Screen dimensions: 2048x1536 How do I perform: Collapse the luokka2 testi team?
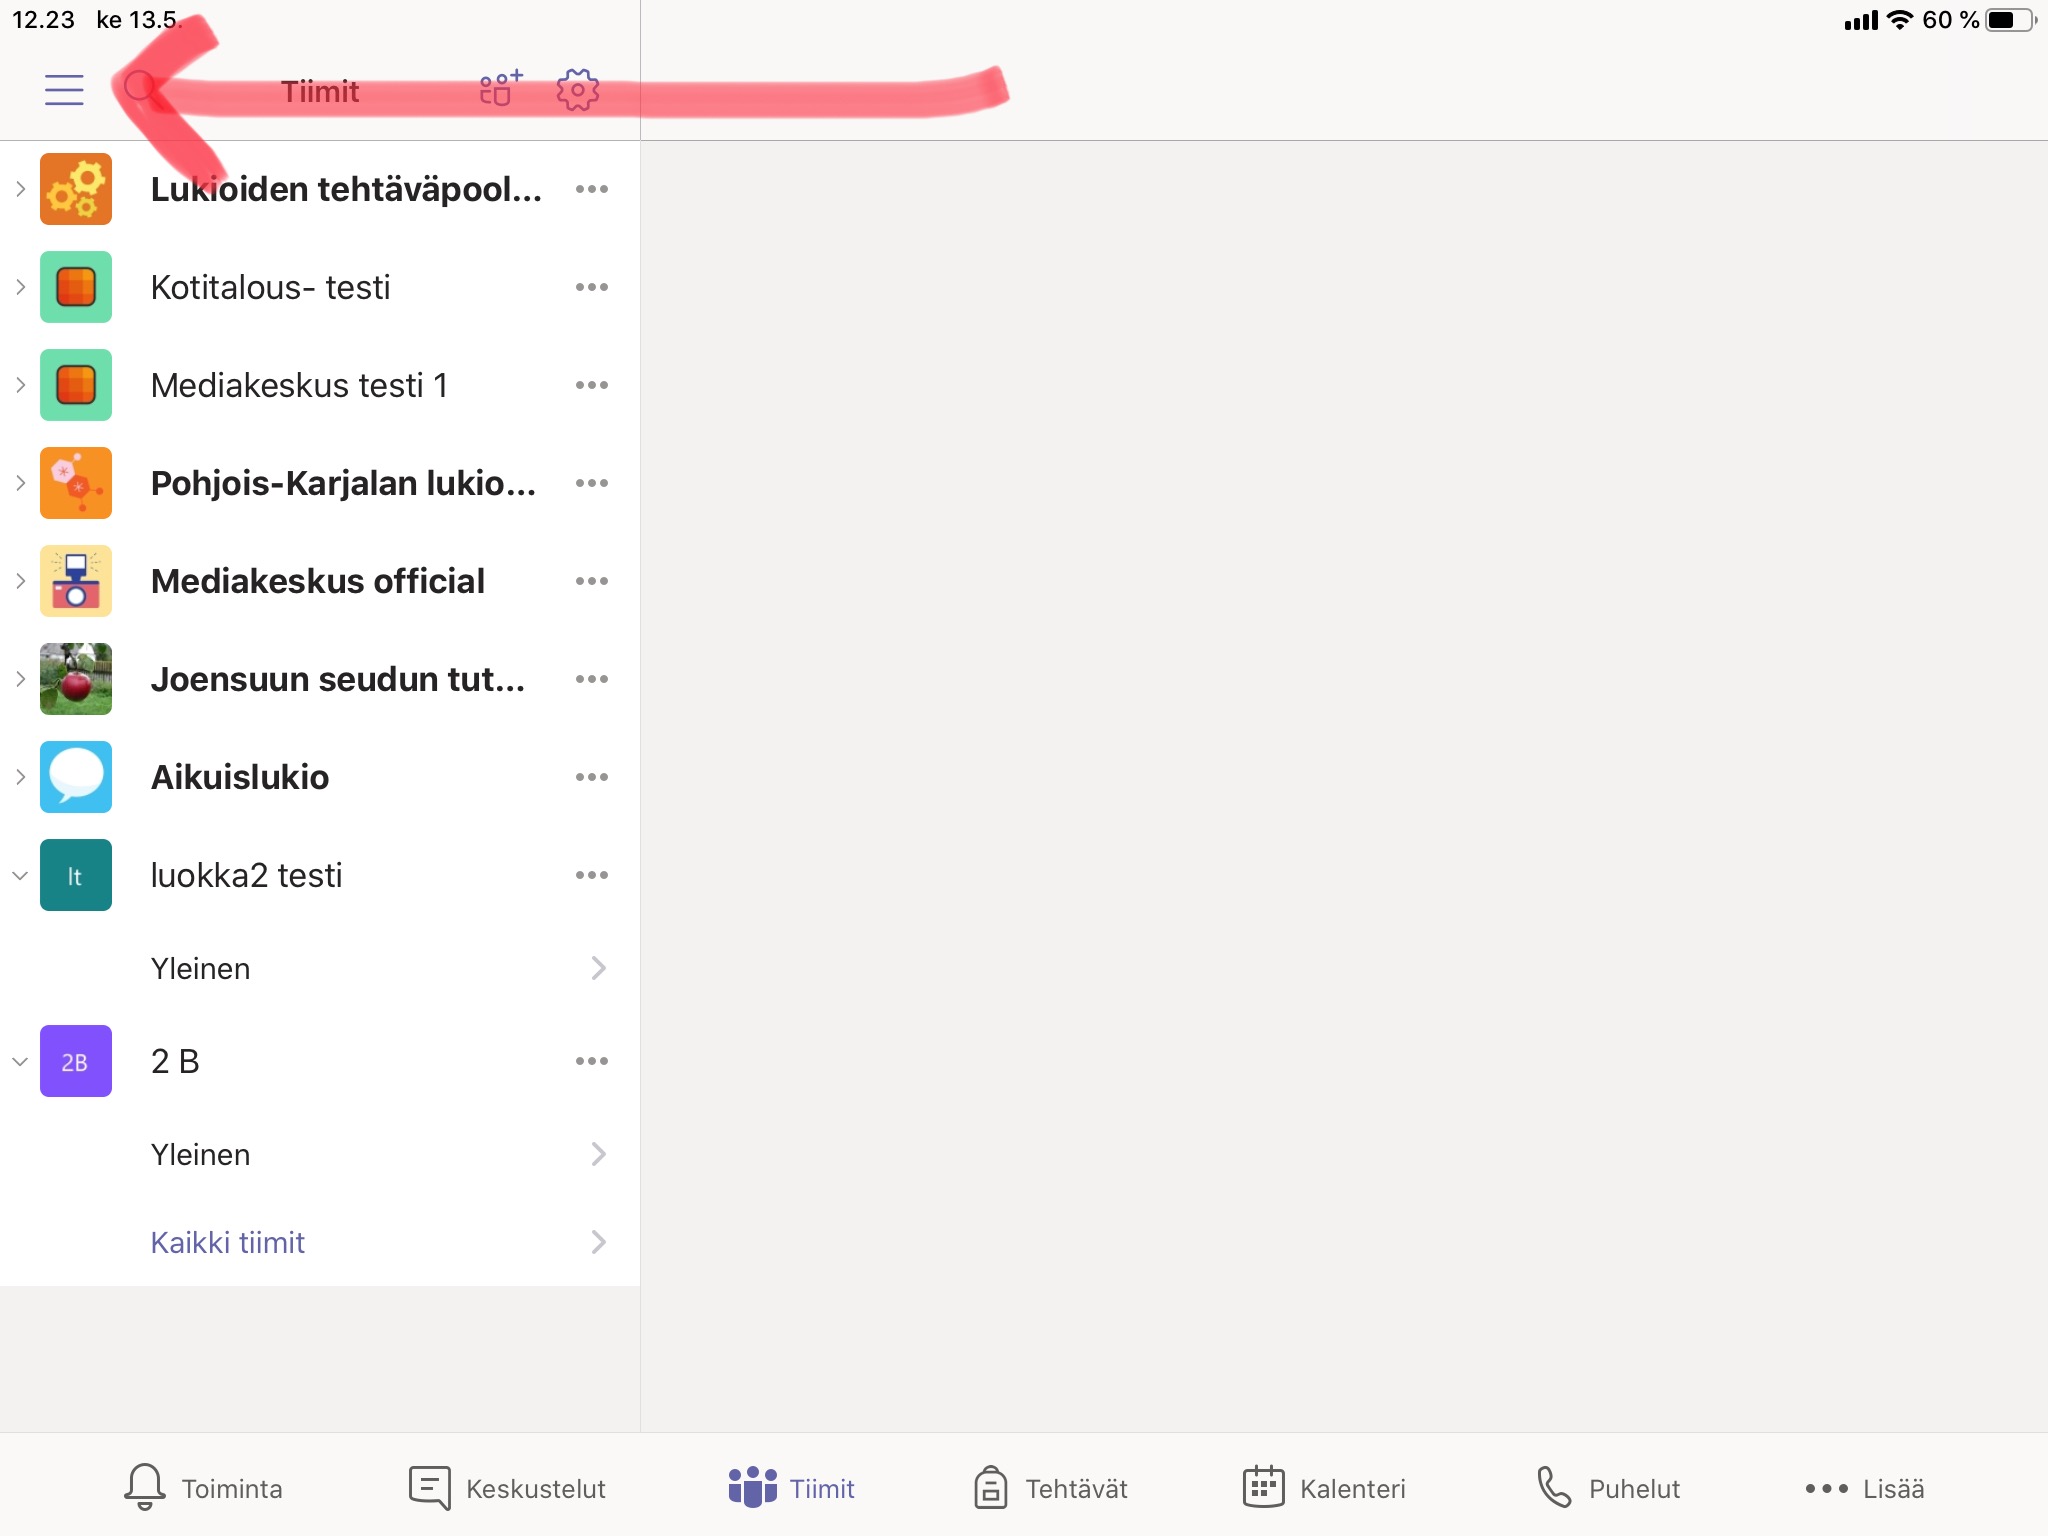(20, 875)
